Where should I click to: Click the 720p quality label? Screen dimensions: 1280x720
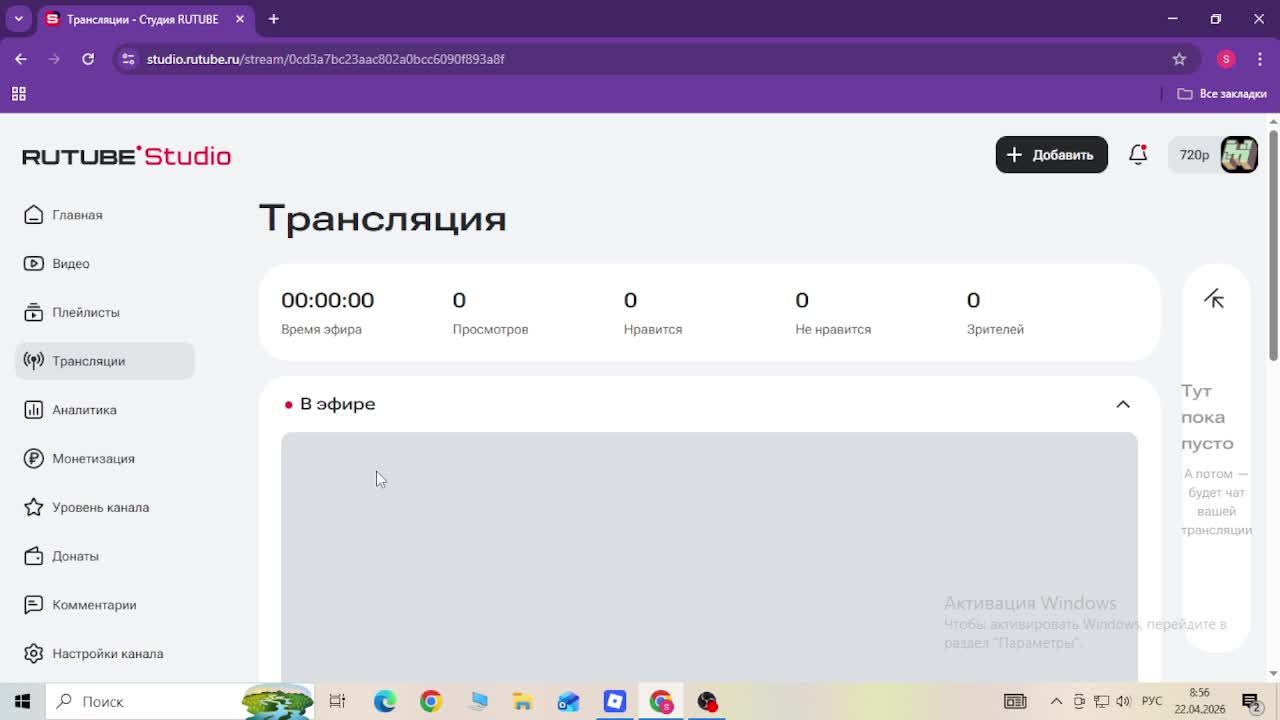1194,155
